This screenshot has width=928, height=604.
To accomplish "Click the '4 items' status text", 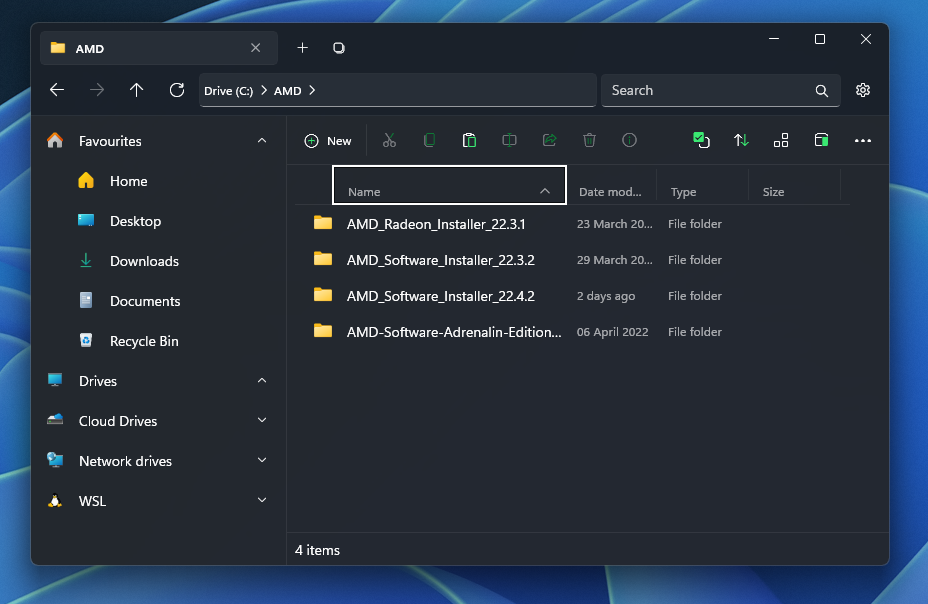I will [x=317, y=550].
